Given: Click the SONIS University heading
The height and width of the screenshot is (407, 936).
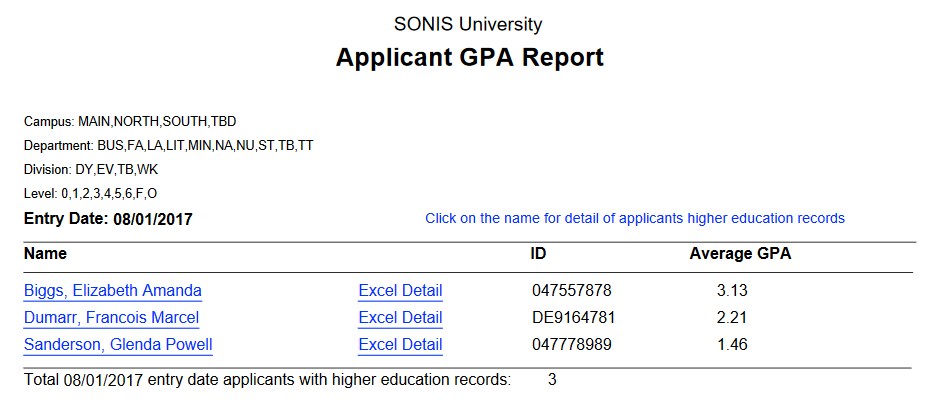Looking at the screenshot, I should tap(469, 24).
